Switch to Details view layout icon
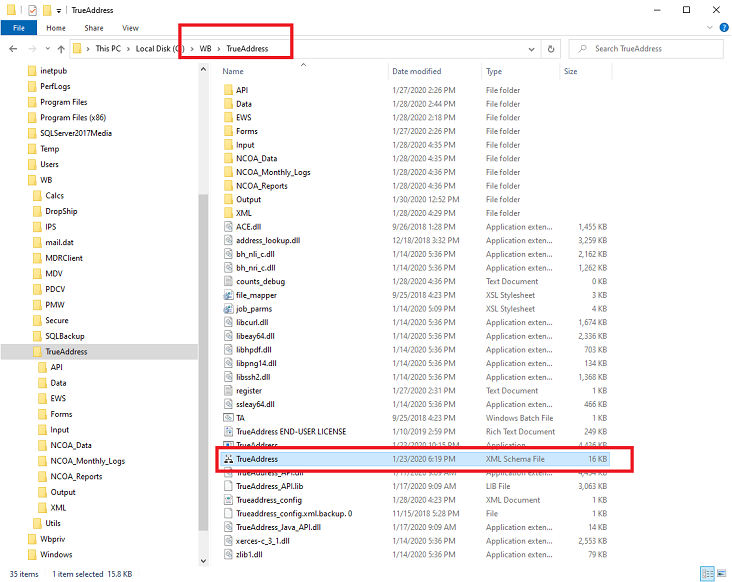Viewport: 732px width, 582px height. coord(708,573)
